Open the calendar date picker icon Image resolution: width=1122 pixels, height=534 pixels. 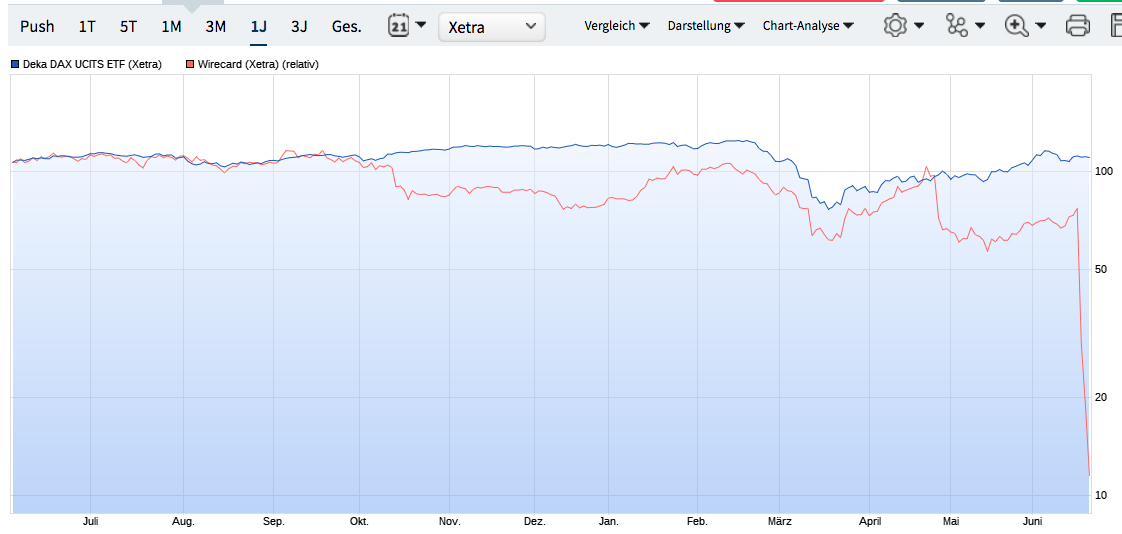(x=399, y=26)
